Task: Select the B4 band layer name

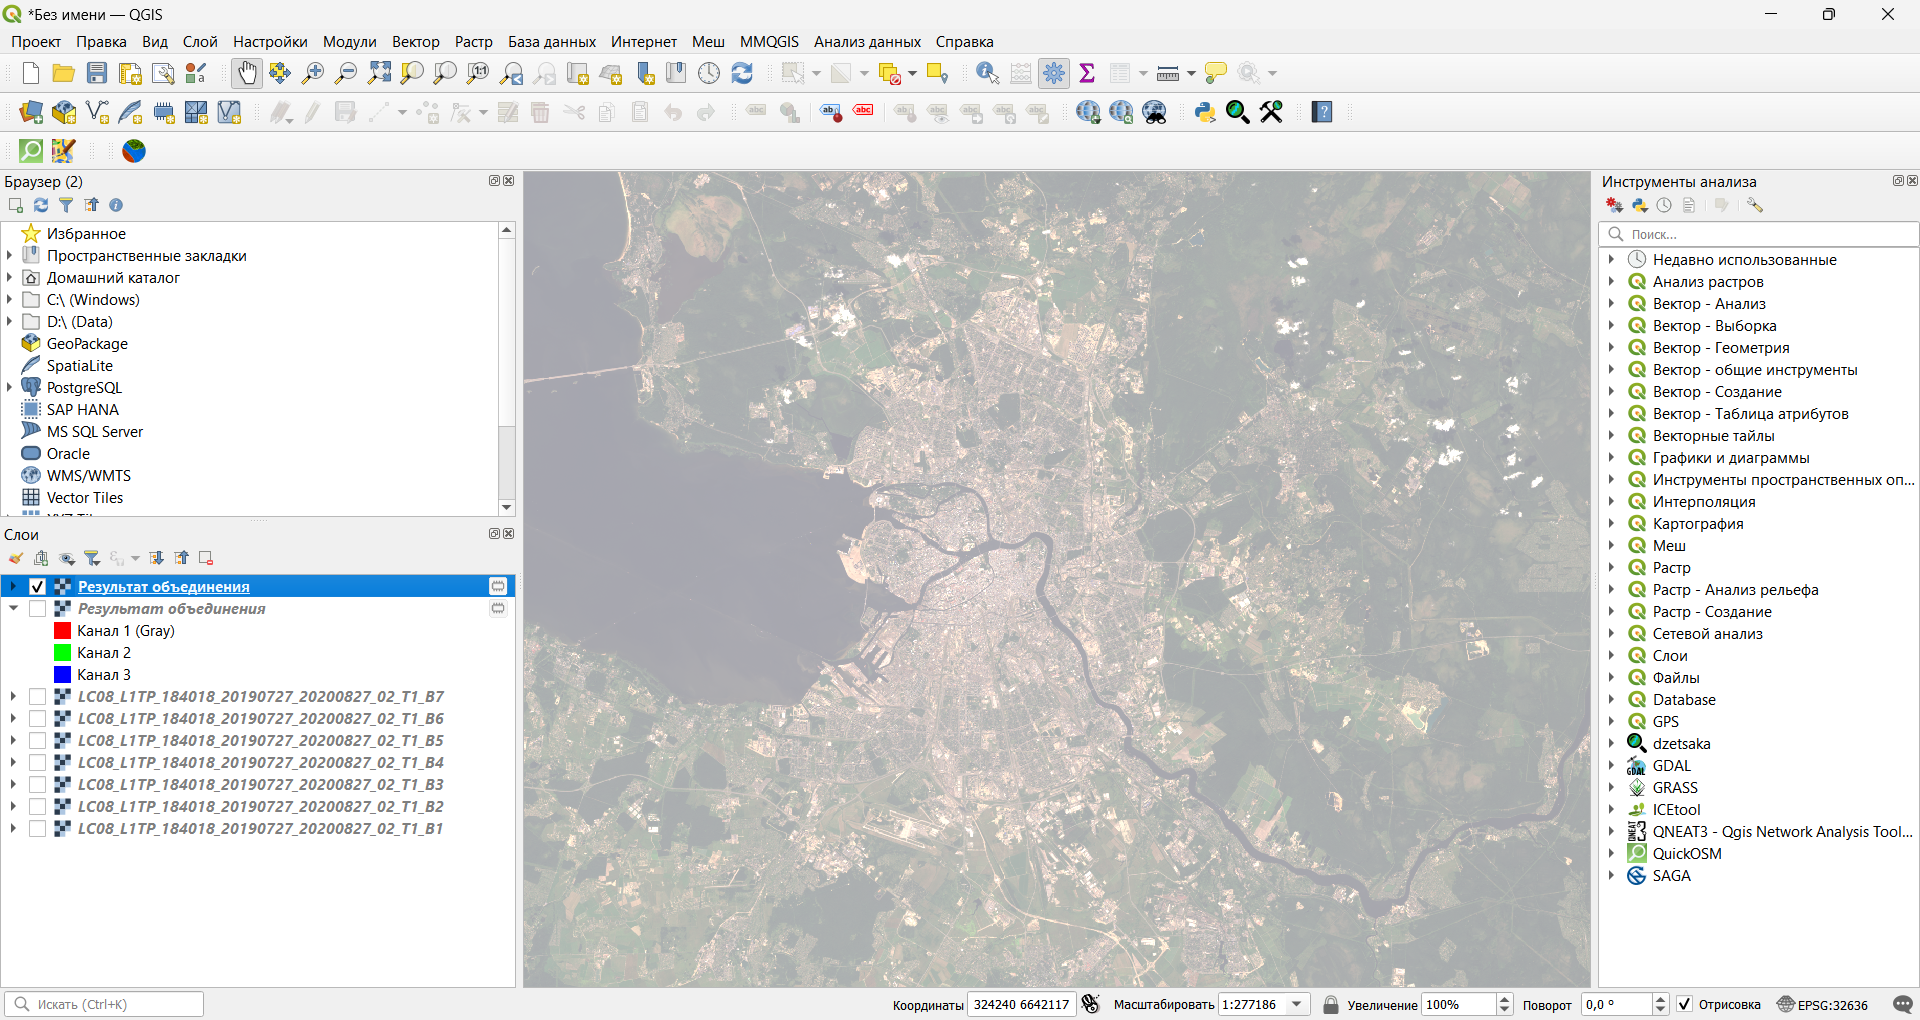Action: click(260, 763)
